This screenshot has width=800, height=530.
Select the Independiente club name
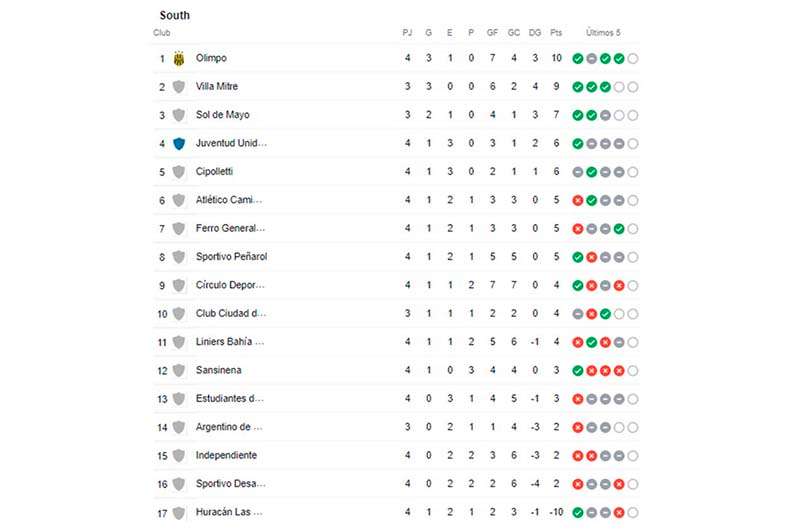pyautogui.click(x=226, y=455)
